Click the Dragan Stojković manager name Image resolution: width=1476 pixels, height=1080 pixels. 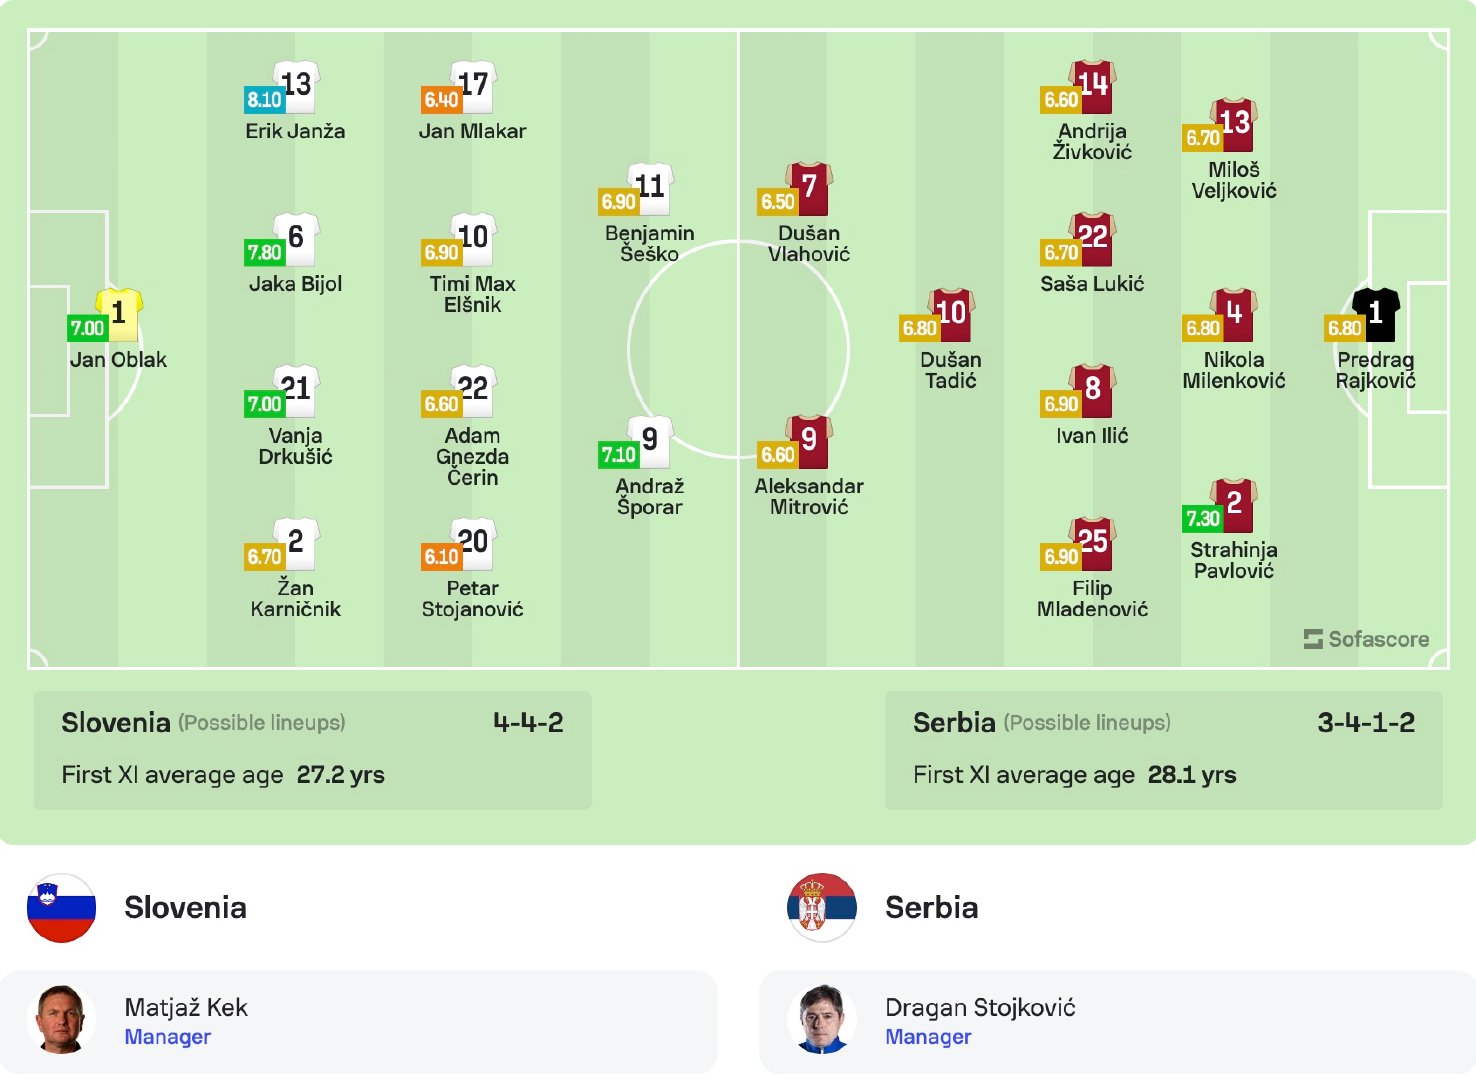pos(980,1007)
